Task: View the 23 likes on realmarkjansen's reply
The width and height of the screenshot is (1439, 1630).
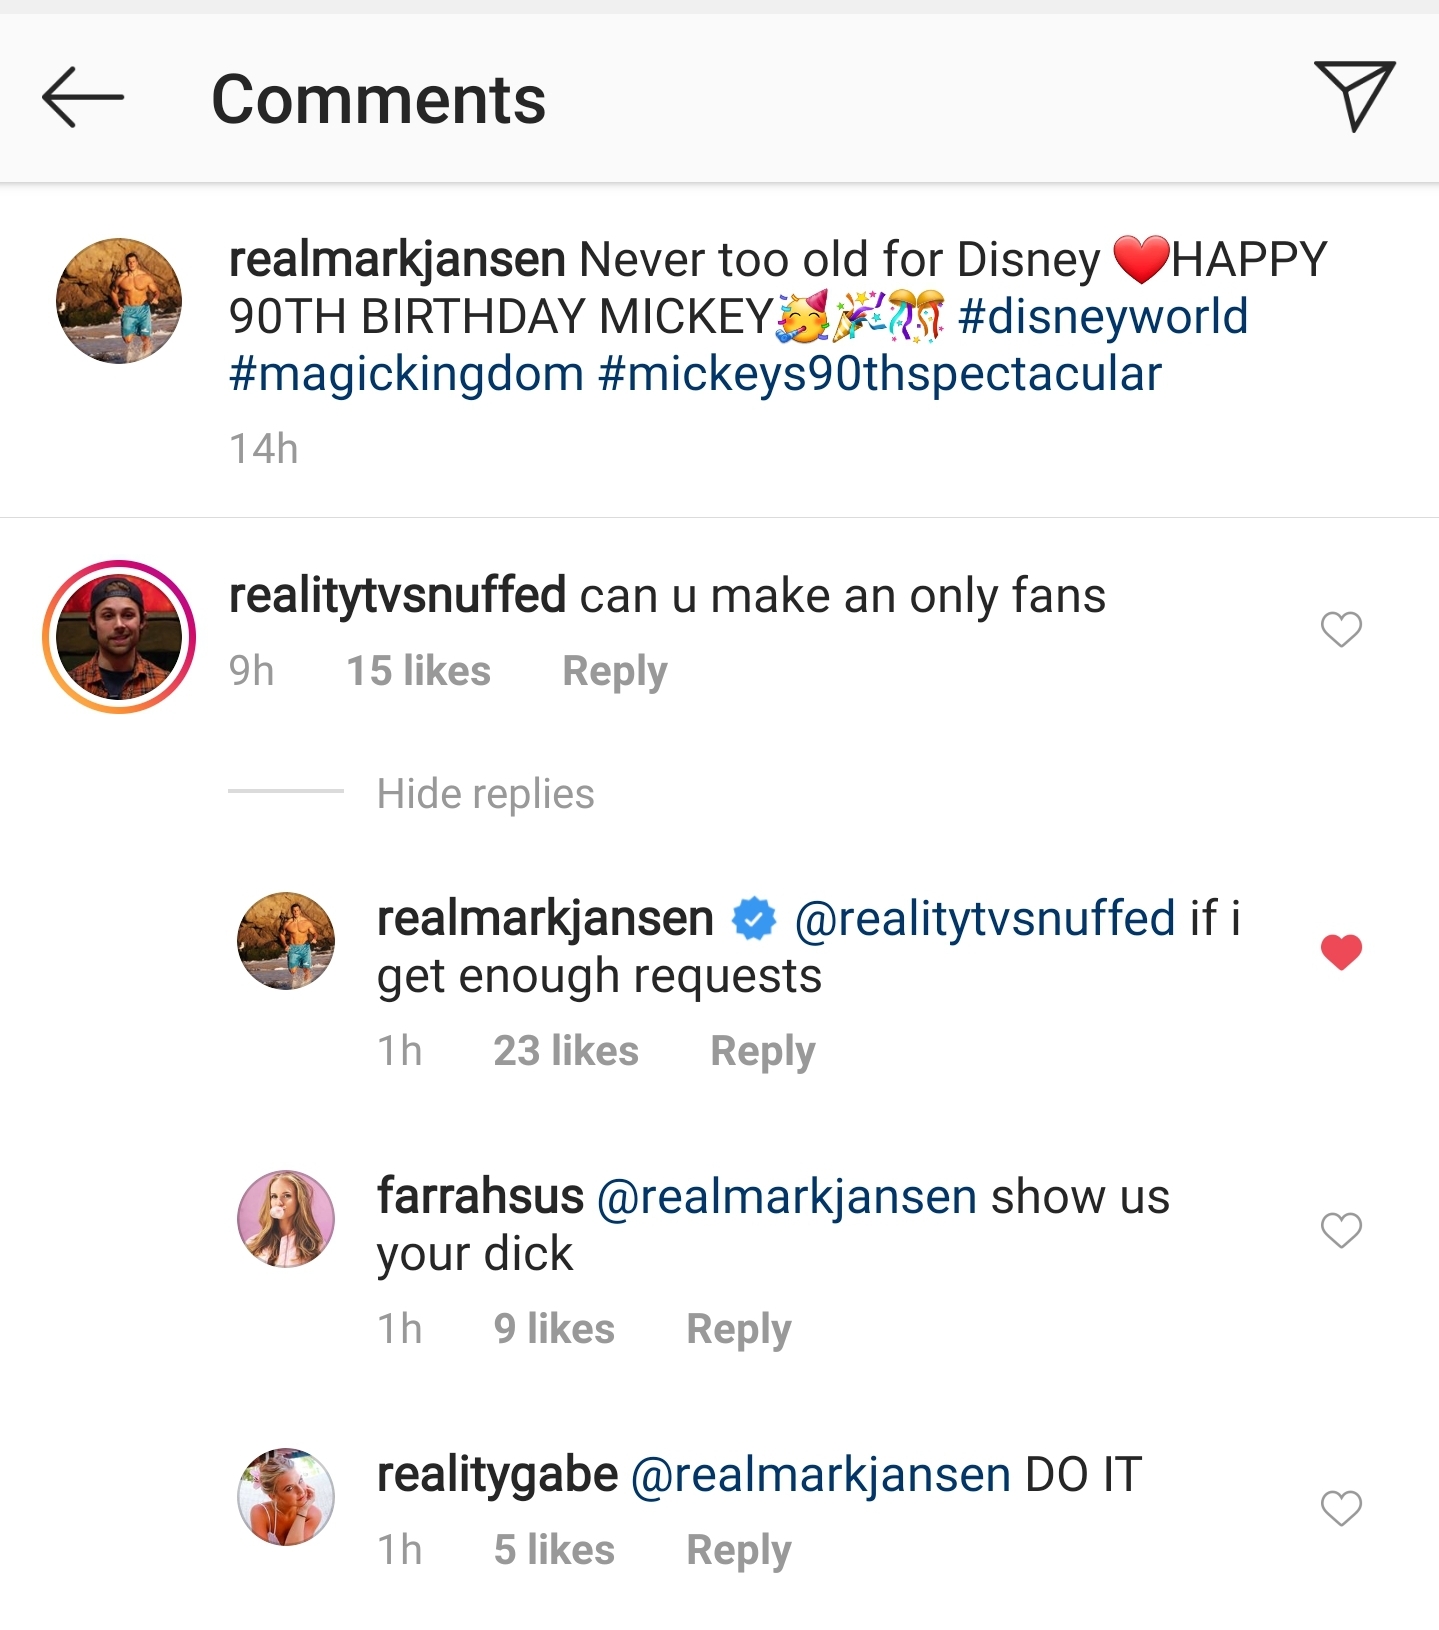Action: click(566, 1050)
